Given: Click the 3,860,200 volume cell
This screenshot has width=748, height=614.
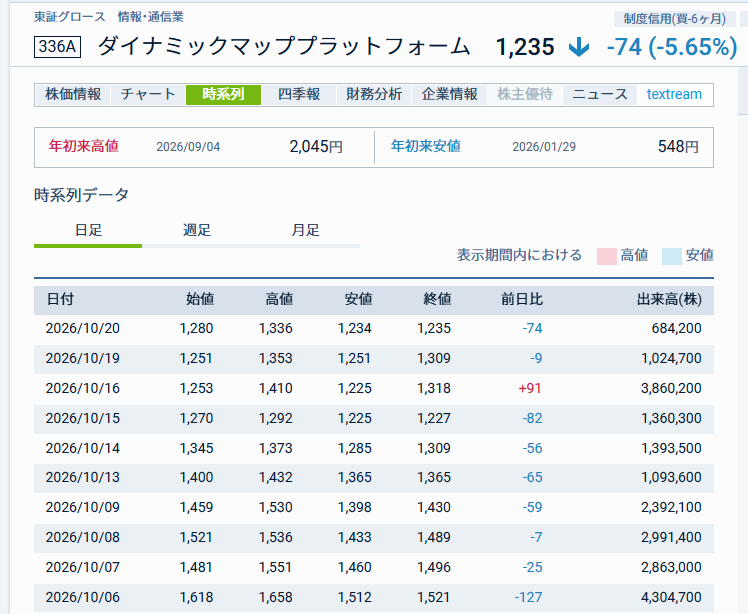Looking at the screenshot, I should click(671, 388).
